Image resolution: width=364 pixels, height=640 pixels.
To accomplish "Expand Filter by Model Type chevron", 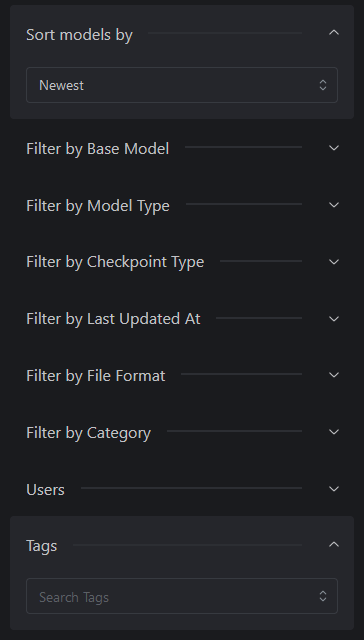I will tap(334, 204).
